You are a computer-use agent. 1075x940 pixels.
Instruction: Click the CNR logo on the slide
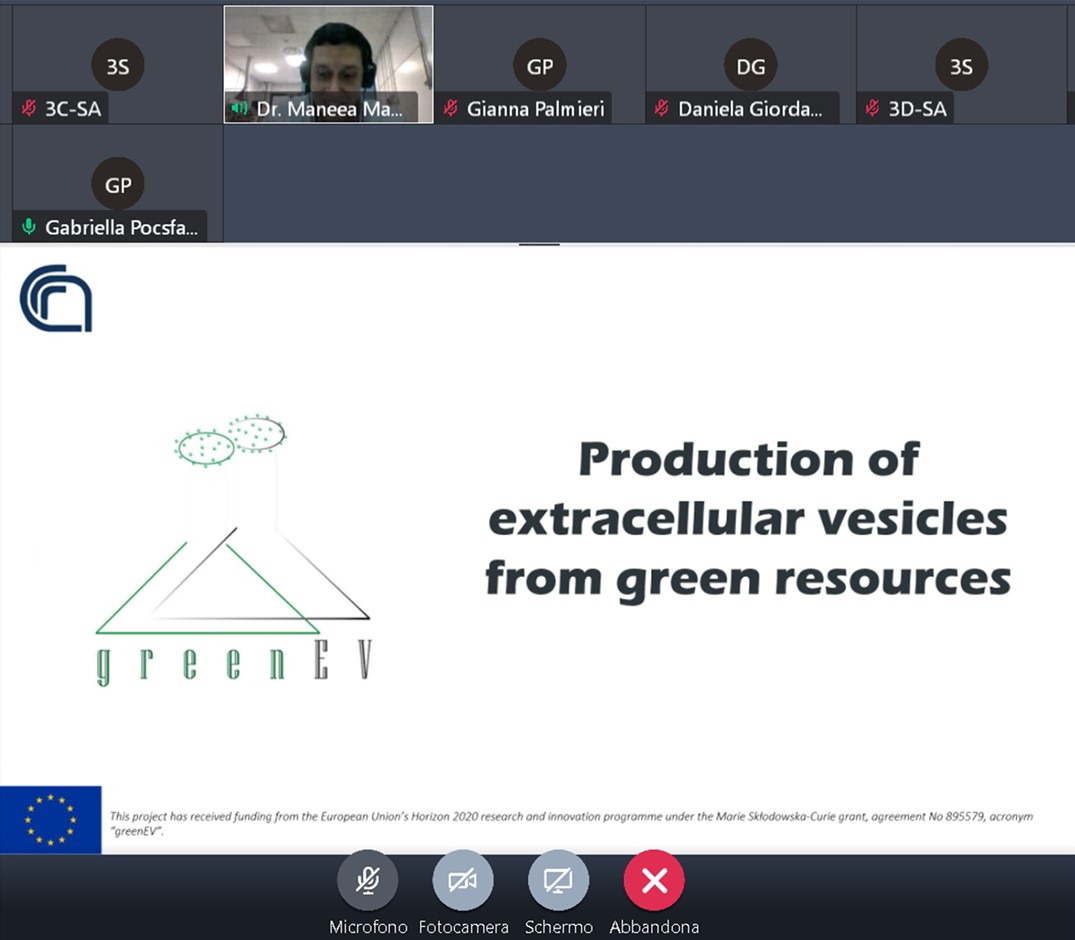click(56, 298)
